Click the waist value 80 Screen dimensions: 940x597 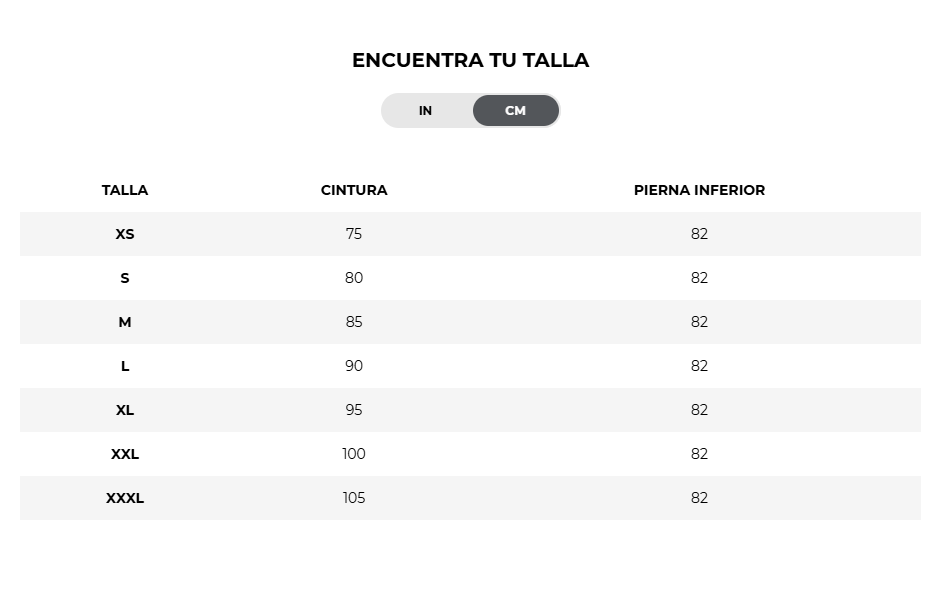click(354, 278)
